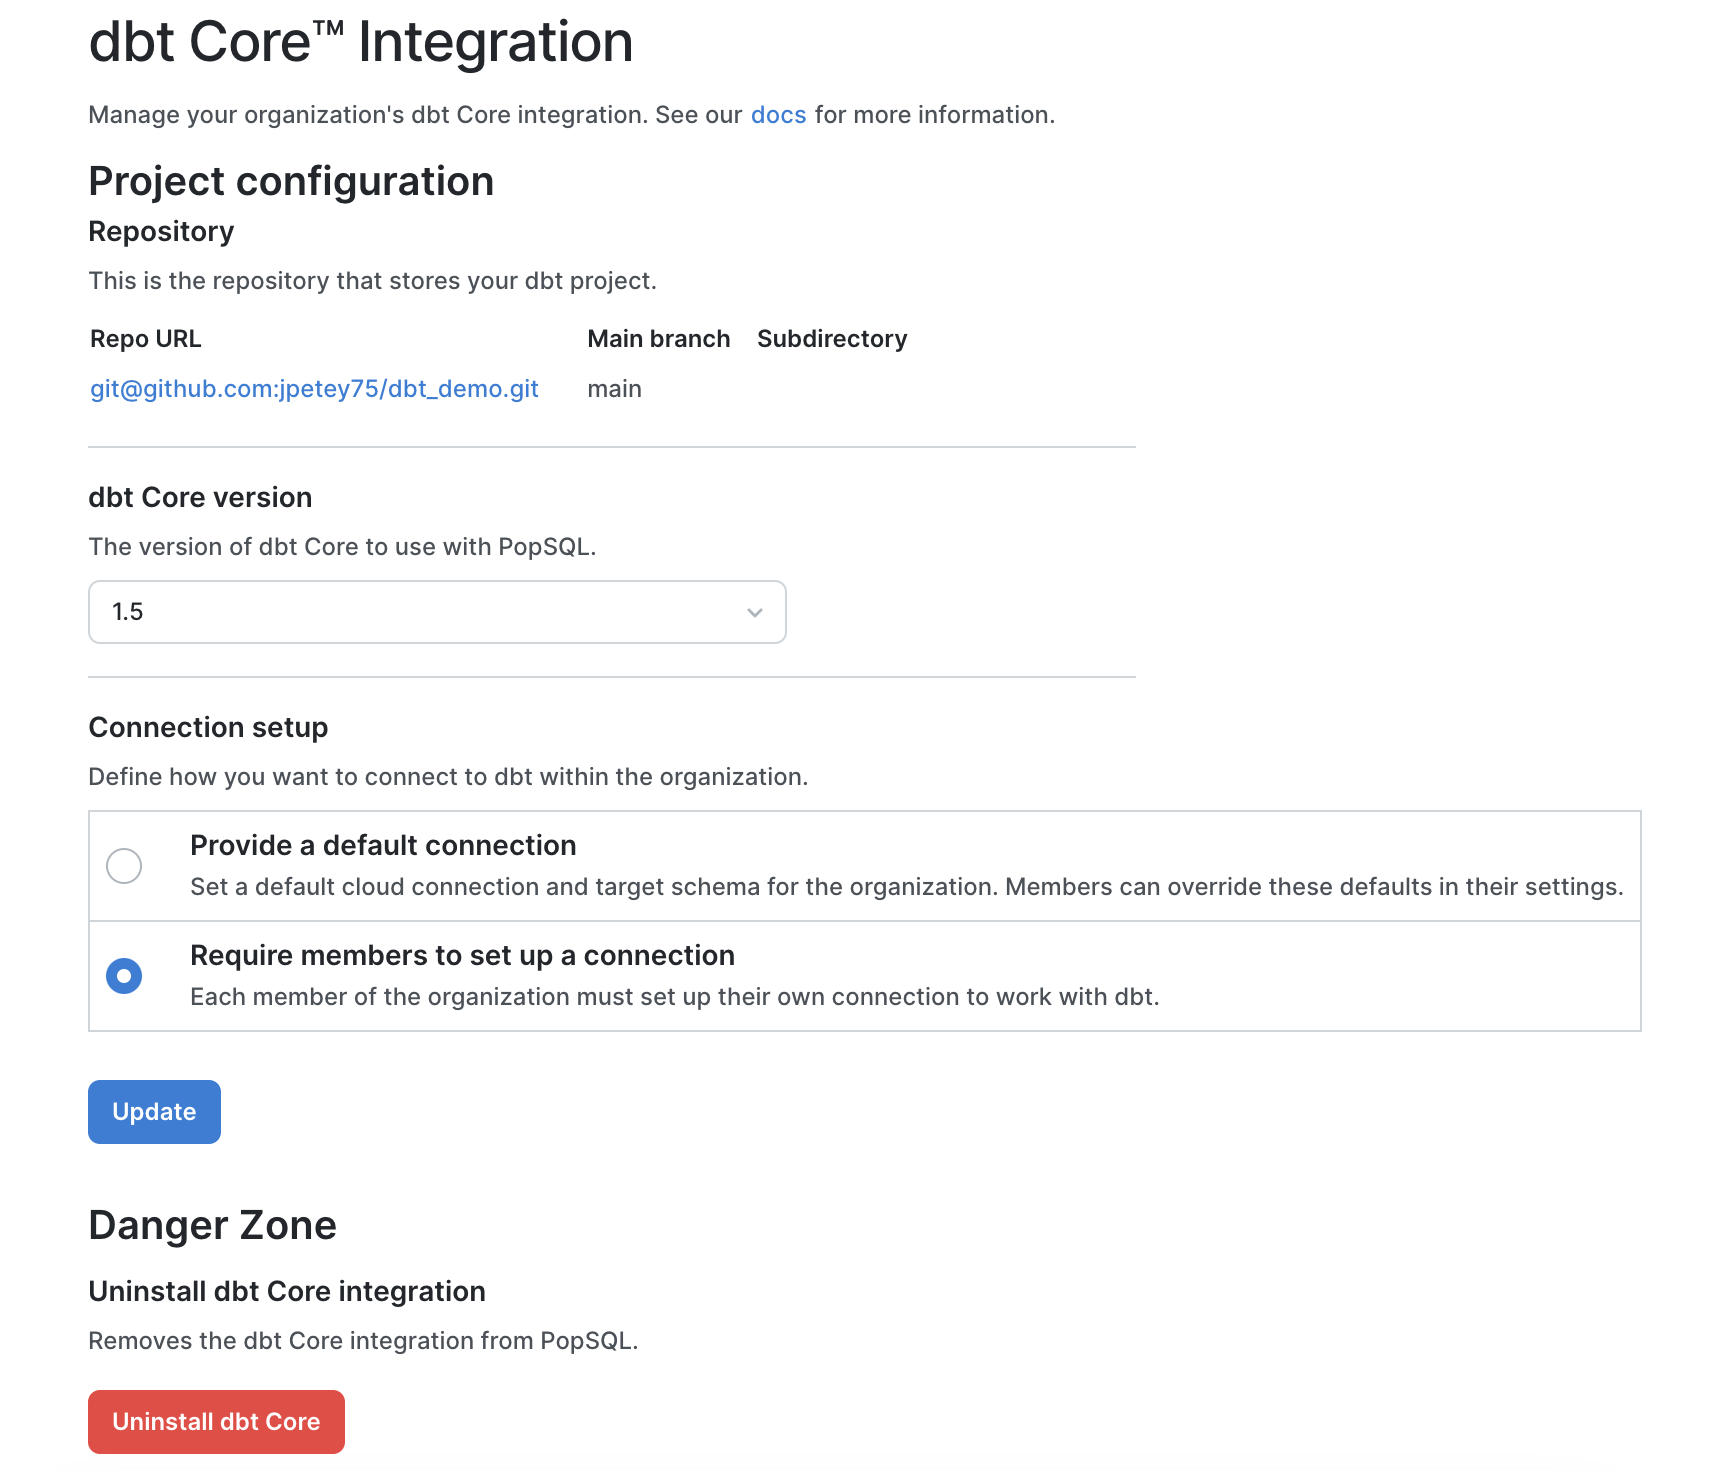Click 'This is the repository that stores' text
Viewport: 1734px width, 1470px height.
click(x=373, y=281)
